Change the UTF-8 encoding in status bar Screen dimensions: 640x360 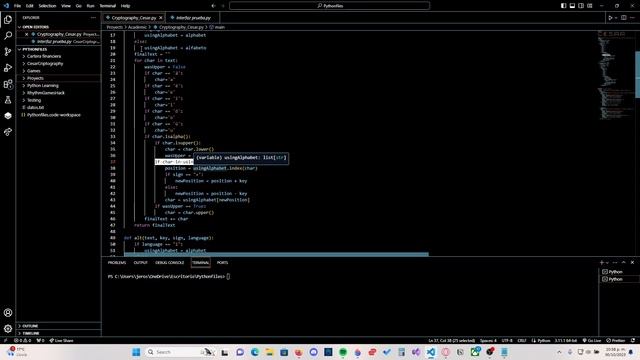(507, 340)
